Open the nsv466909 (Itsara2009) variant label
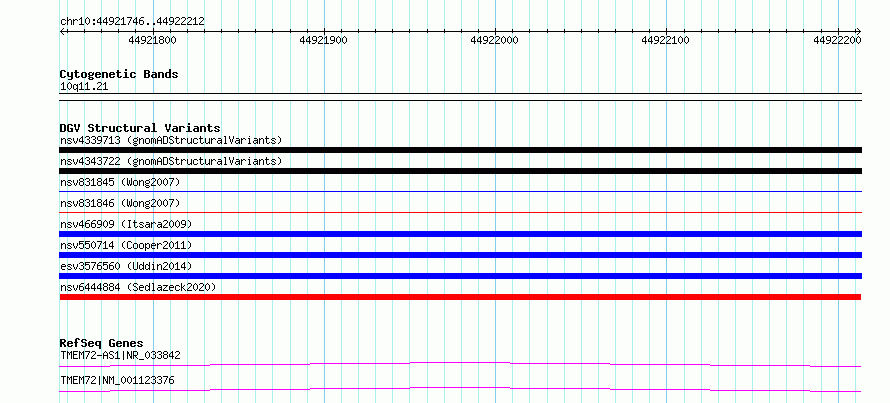Viewport: 890px width, 403px height. [126, 224]
